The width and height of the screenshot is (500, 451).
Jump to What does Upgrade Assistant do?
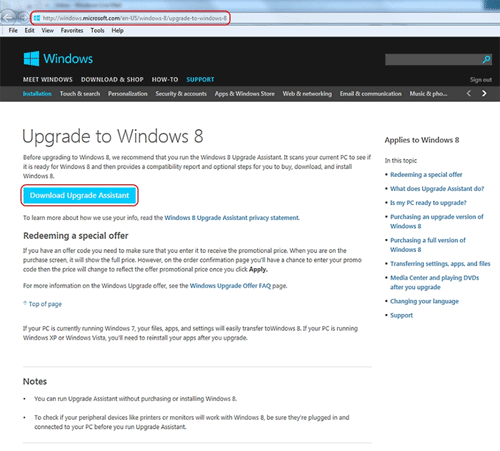[x=437, y=189]
